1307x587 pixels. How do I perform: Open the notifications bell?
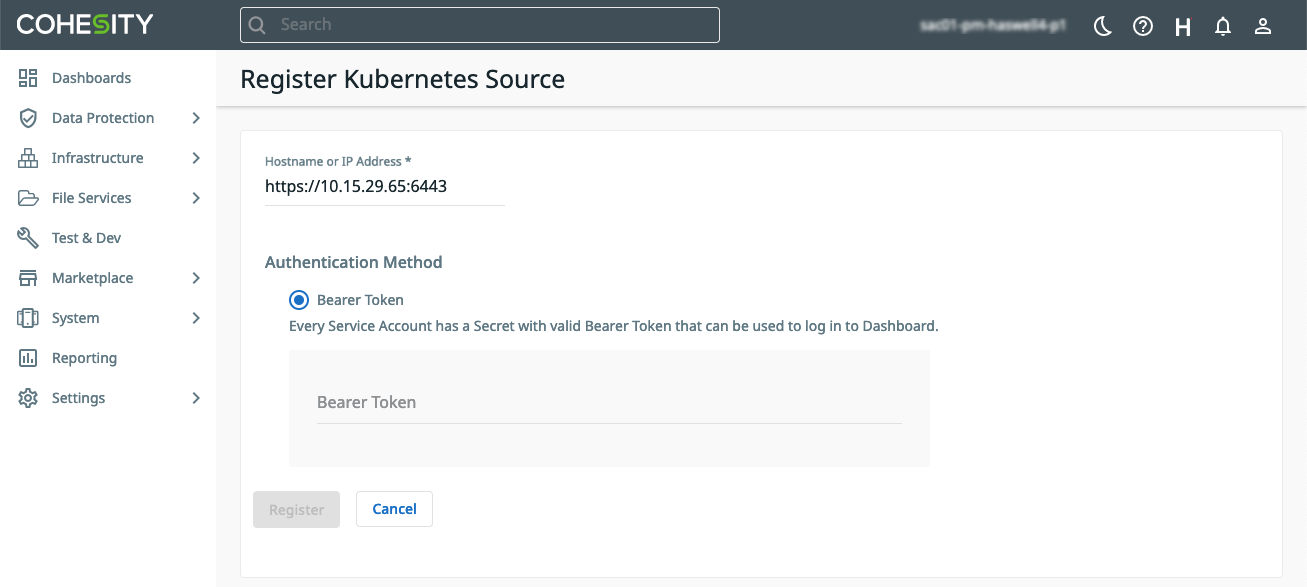[1223, 27]
